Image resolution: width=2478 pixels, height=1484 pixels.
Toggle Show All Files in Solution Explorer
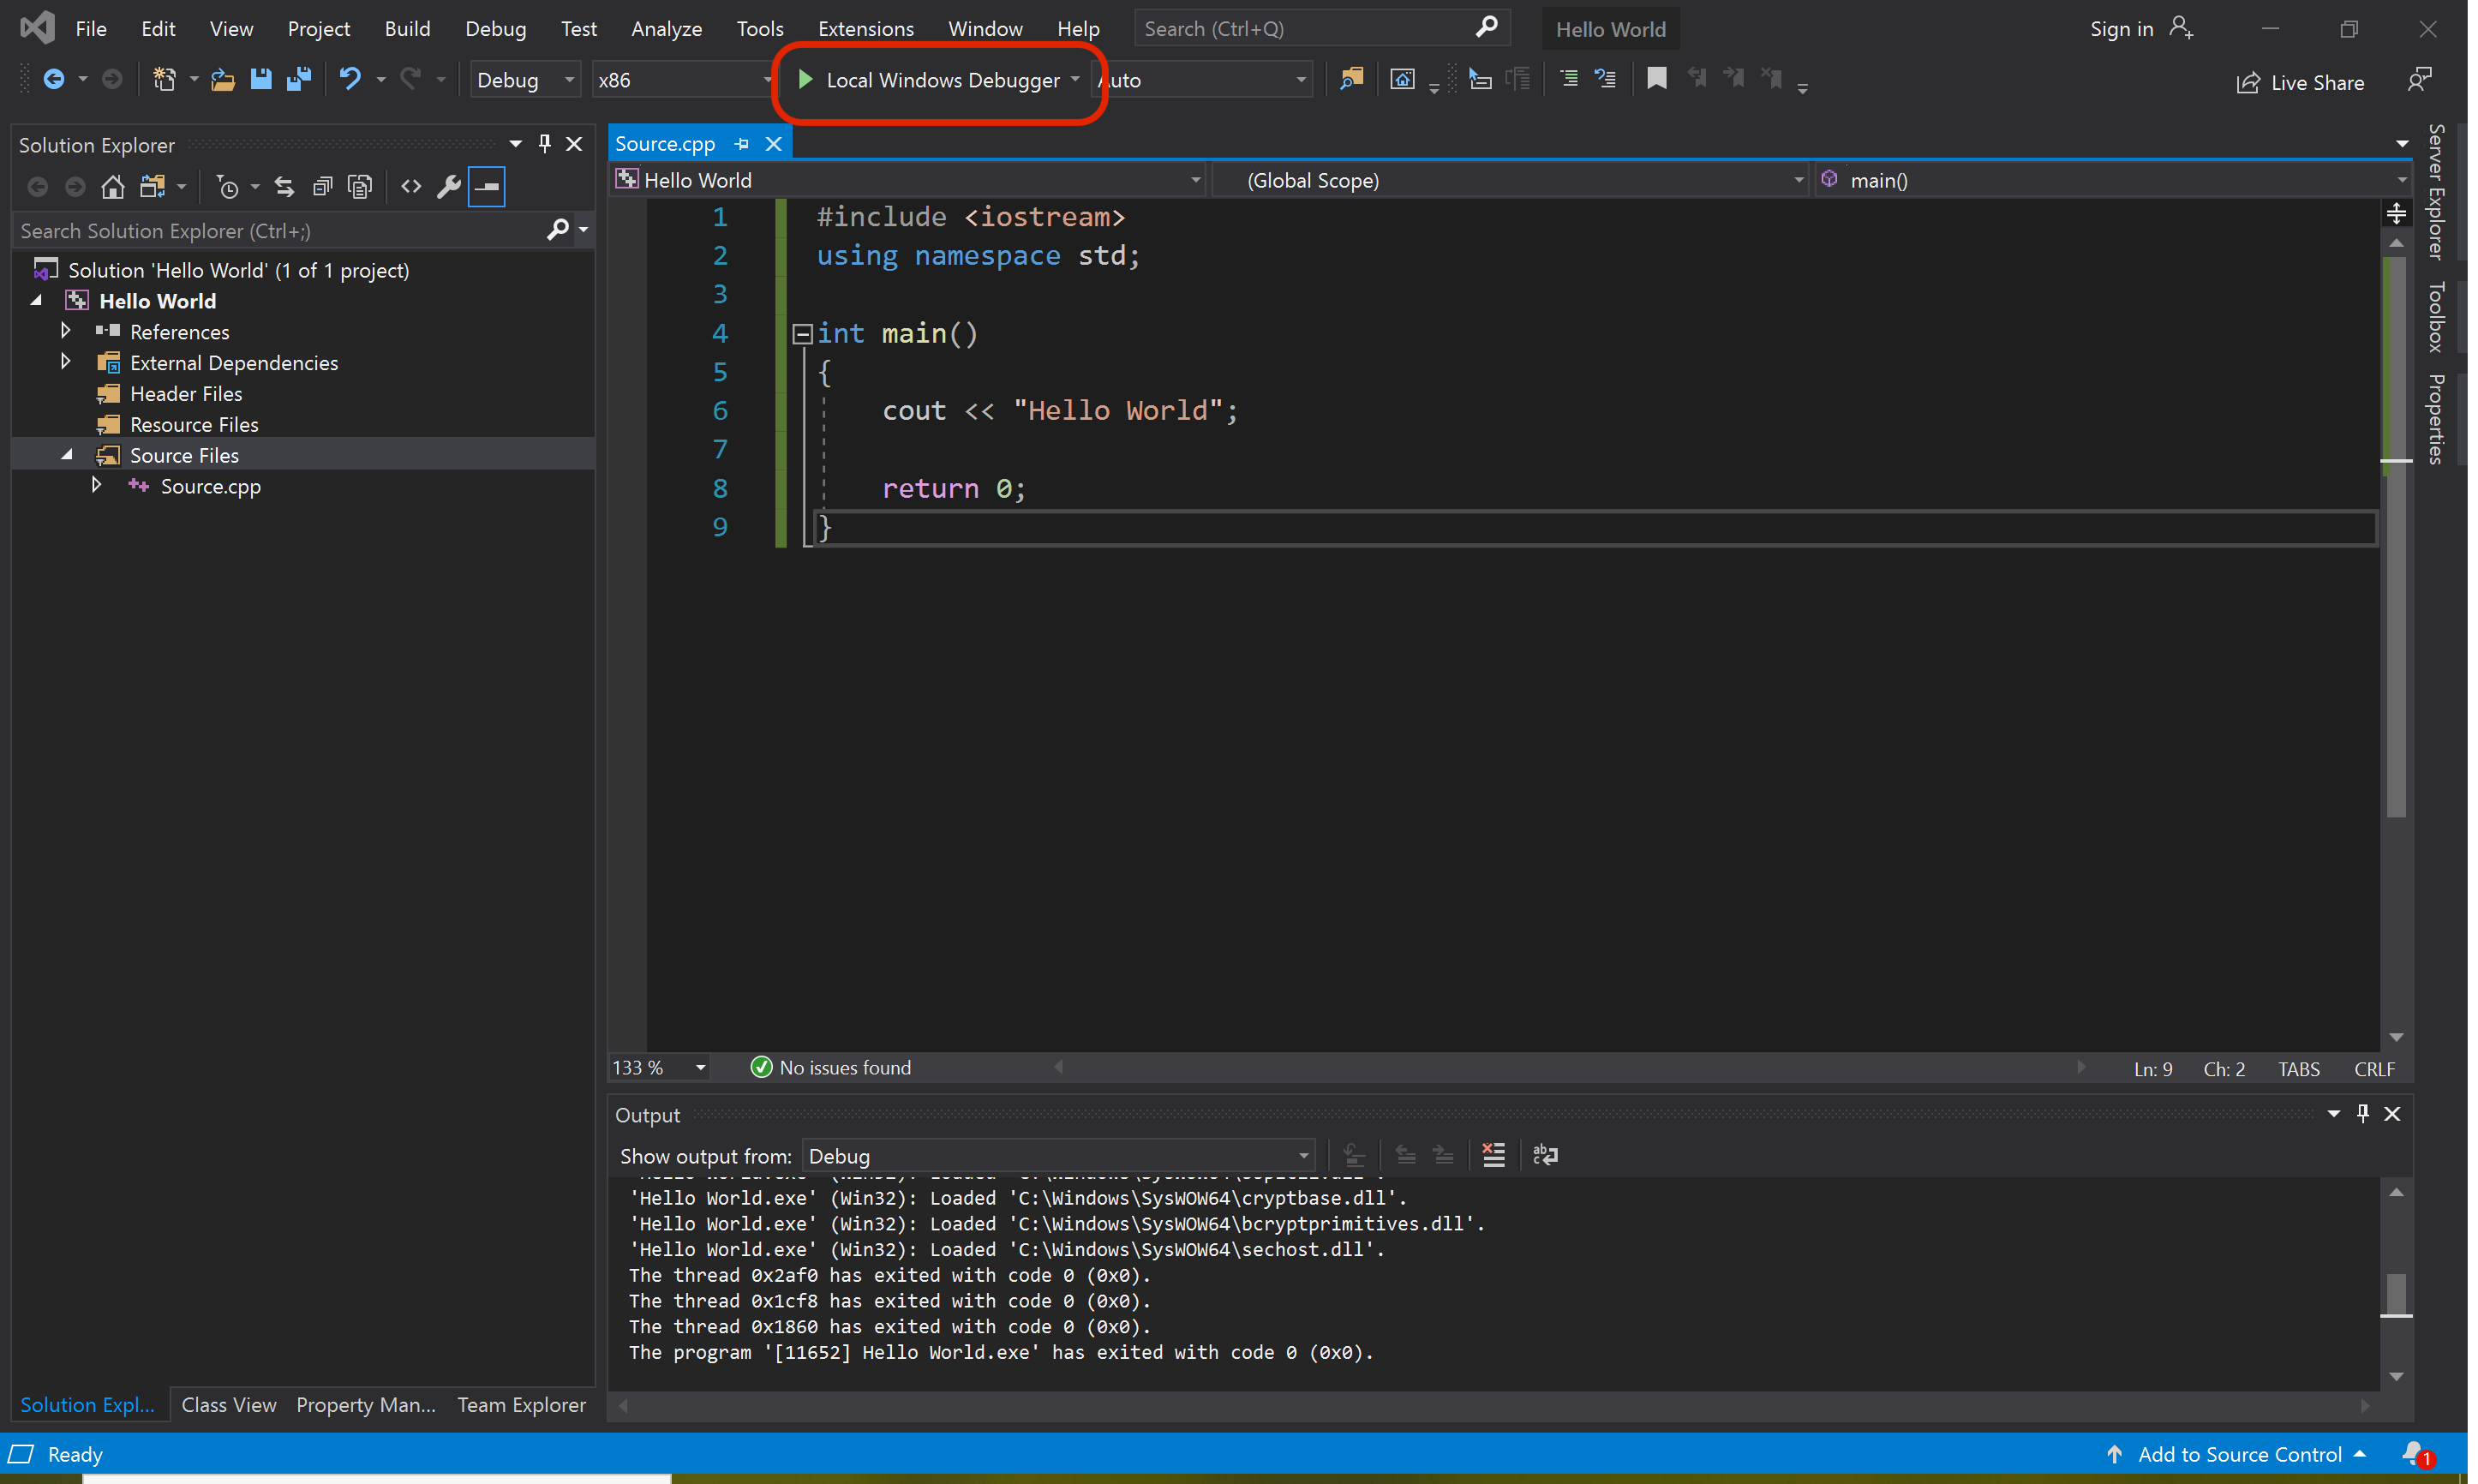(360, 187)
